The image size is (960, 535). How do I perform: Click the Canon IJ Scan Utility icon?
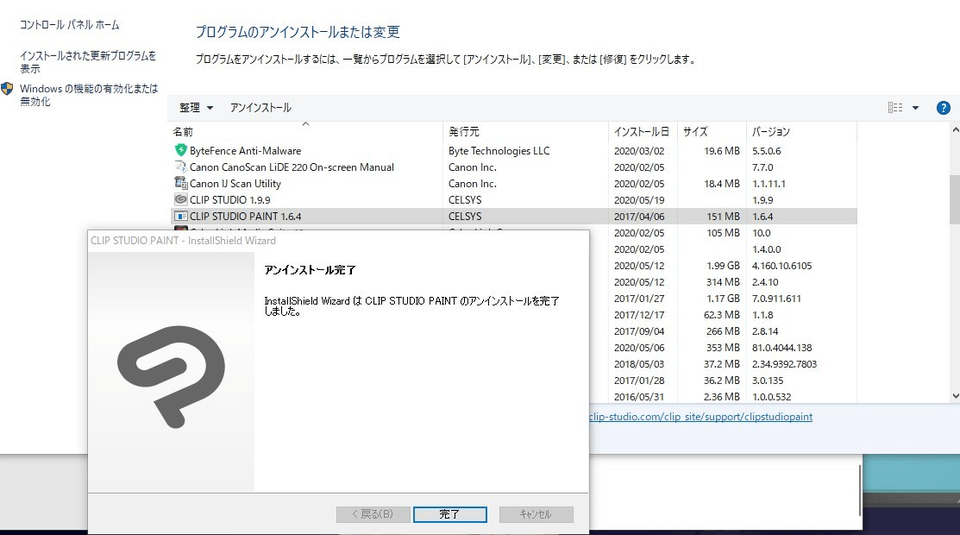pos(180,183)
